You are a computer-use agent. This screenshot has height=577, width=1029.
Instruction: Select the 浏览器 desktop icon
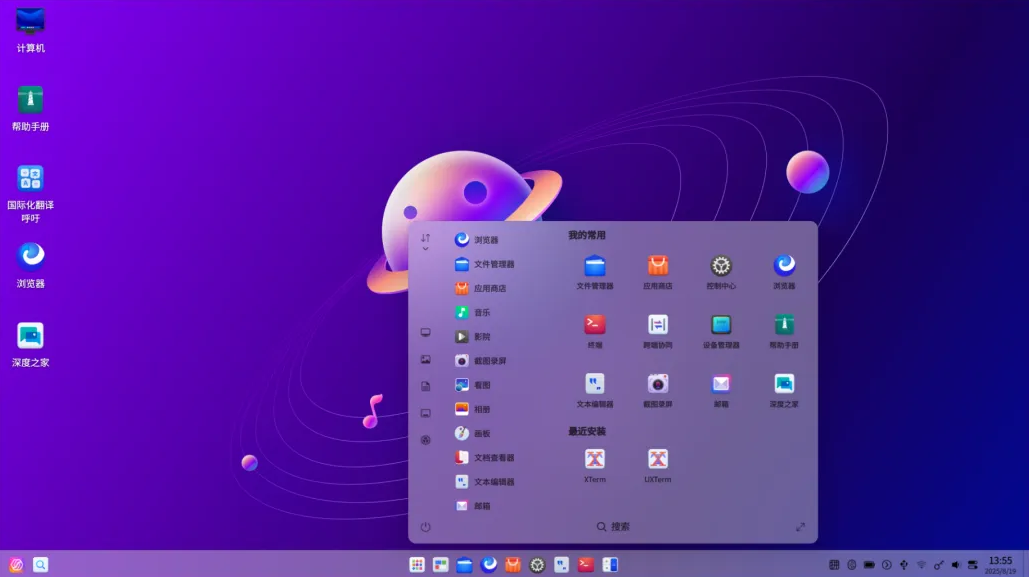tap(30, 265)
